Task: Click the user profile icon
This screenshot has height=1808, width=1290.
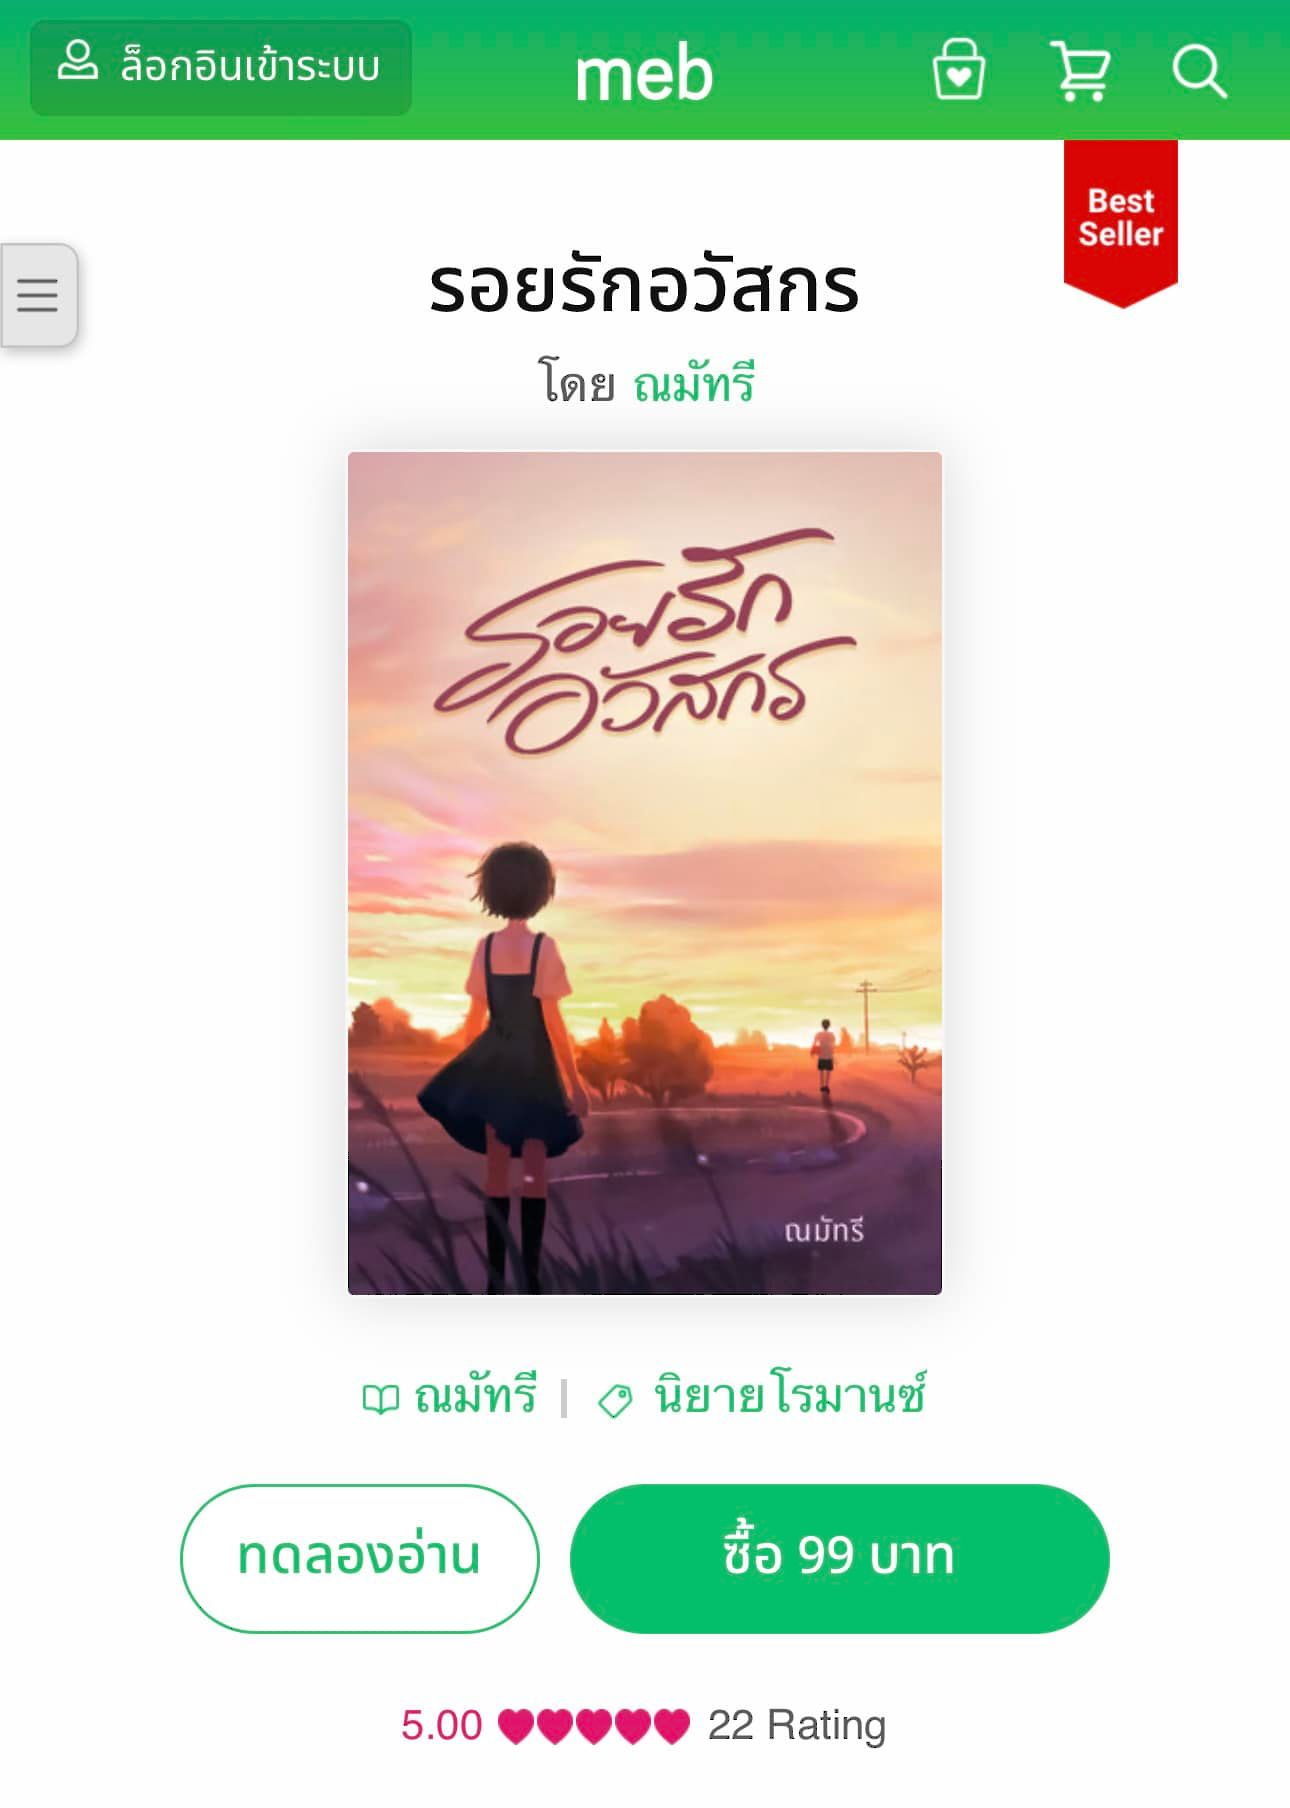Action: [77, 62]
